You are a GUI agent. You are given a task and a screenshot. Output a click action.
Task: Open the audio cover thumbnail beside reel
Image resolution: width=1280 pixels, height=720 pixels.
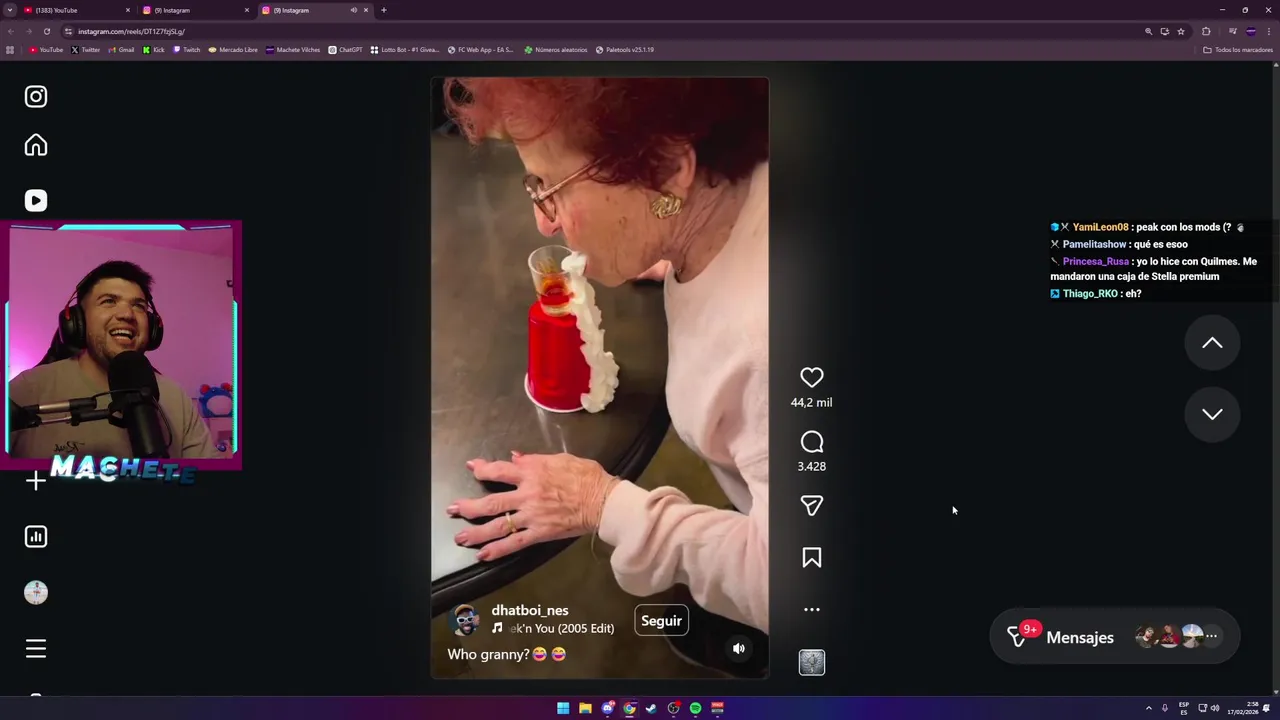tap(812, 662)
